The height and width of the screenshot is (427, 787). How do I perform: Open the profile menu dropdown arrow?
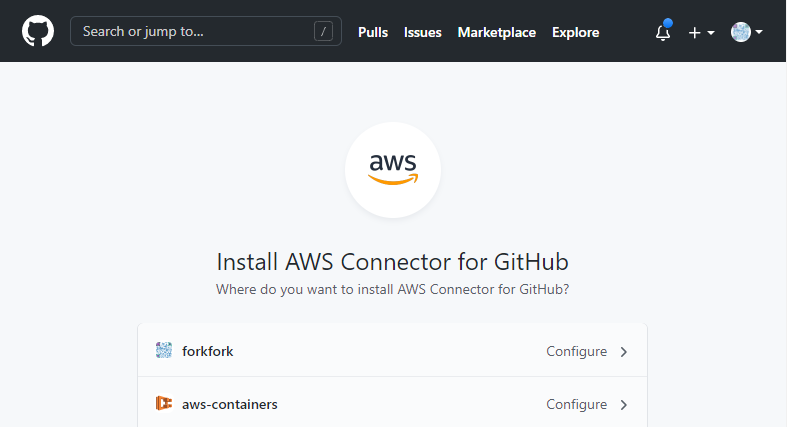click(x=759, y=32)
